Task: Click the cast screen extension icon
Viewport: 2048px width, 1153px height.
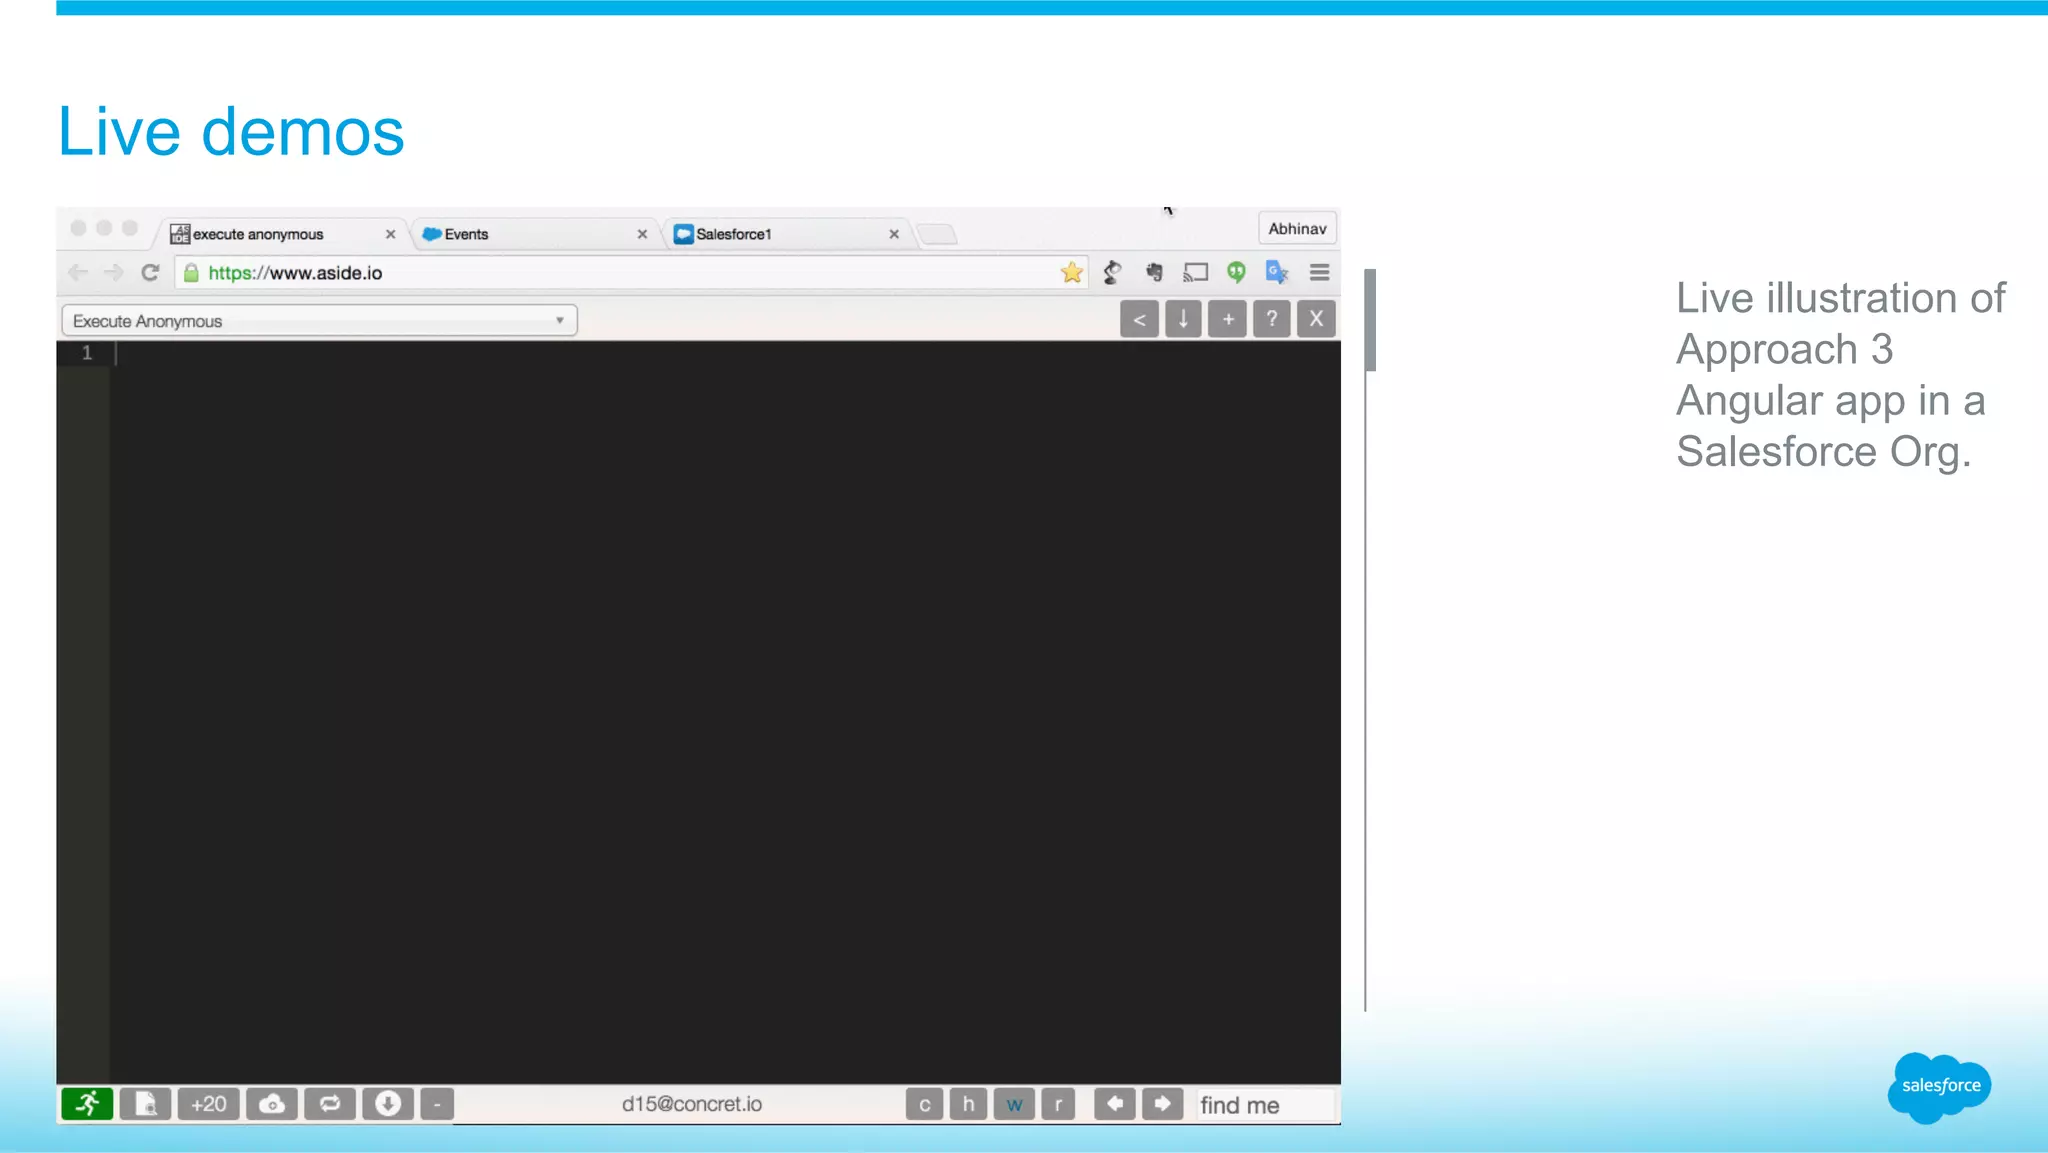Action: (1196, 272)
